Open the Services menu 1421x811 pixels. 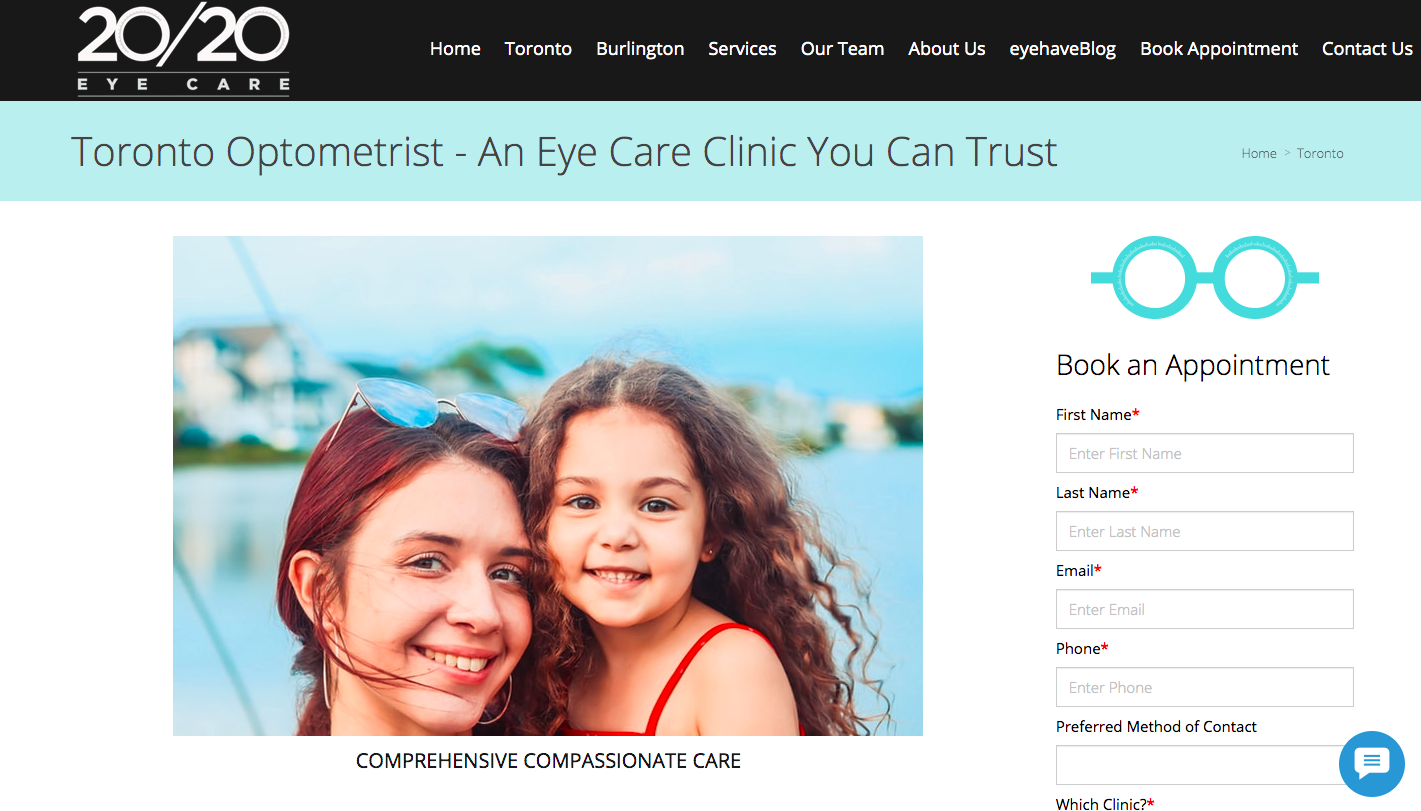tap(742, 48)
